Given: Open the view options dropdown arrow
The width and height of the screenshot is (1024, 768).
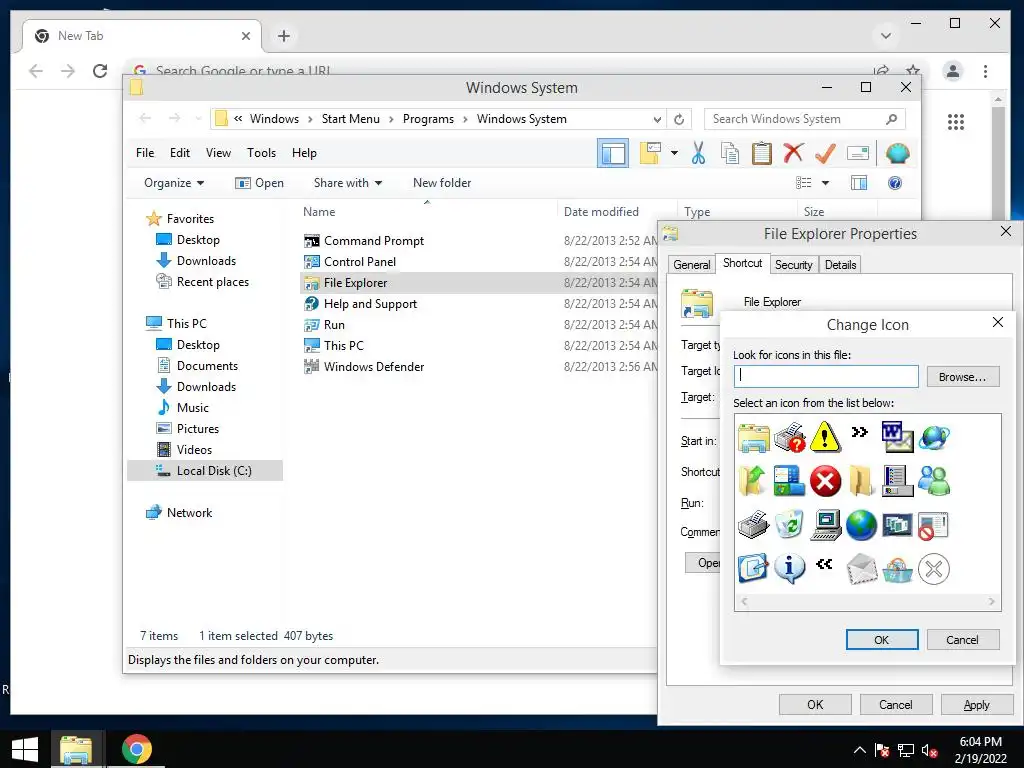Looking at the screenshot, I should [825, 184].
